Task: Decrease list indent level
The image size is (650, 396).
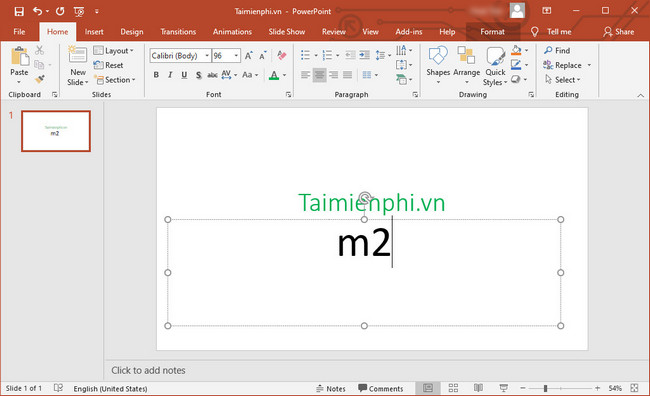Action: pos(350,55)
